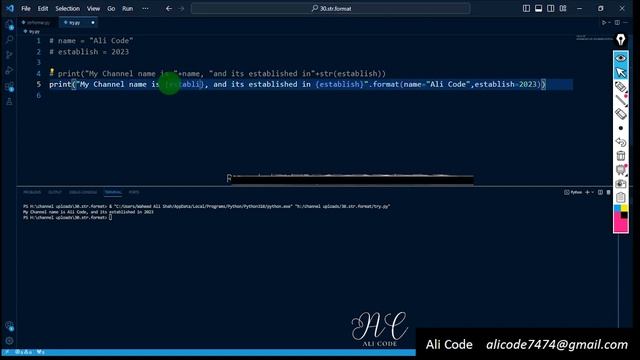The height and width of the screenshot is (360, 640).
Task: Toggle the Panel layout button
Action: (538, 8)
